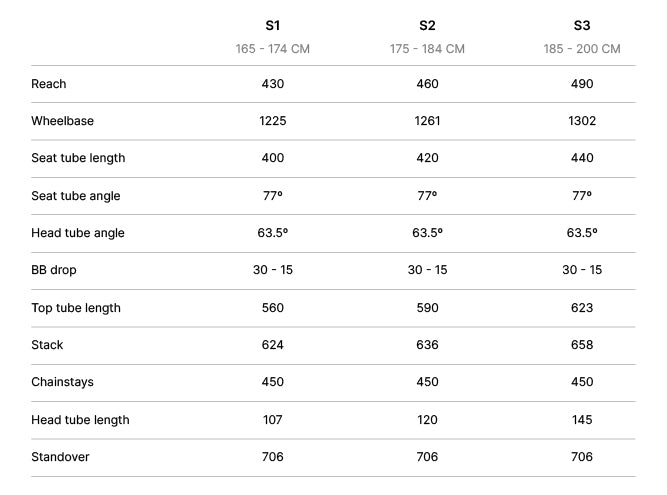Click the S1 column header
This screenshot has width=667, height=495.
[273, 25]
